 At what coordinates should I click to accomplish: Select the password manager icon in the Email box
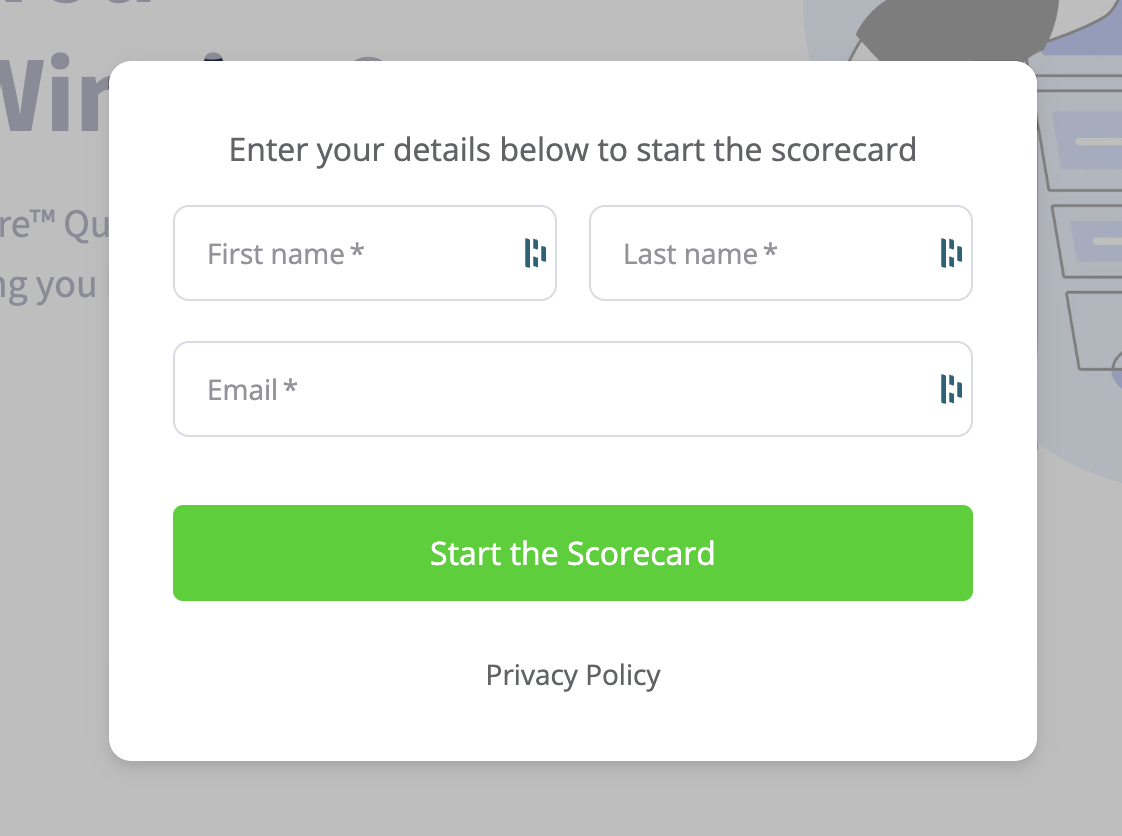click(951, 389)
